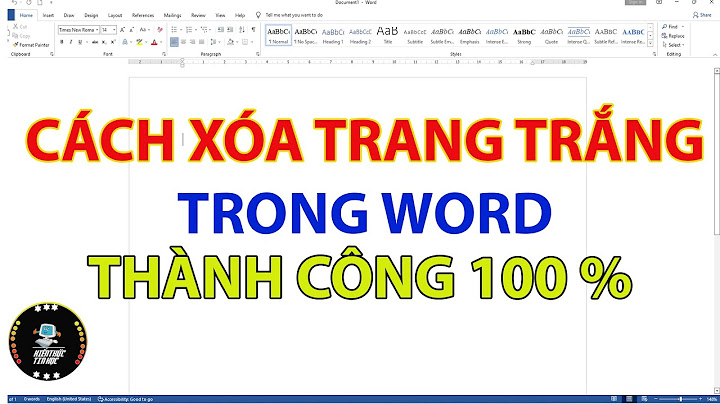
Task: Open the Times New Roman font dropdown
Action: (x=97, y=30)
